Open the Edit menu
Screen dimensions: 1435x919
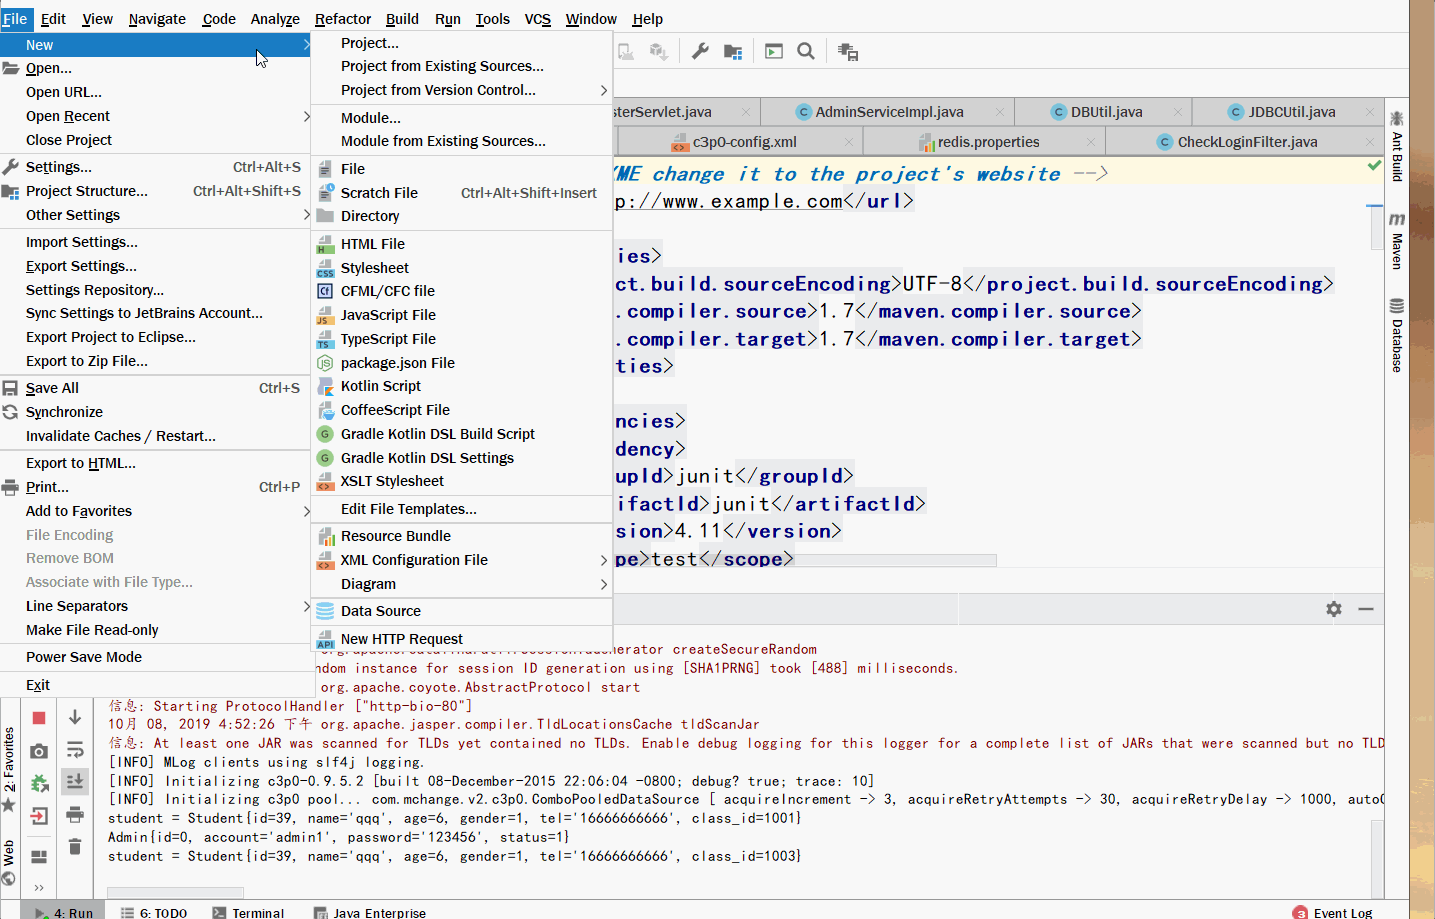tap(53, 18)
